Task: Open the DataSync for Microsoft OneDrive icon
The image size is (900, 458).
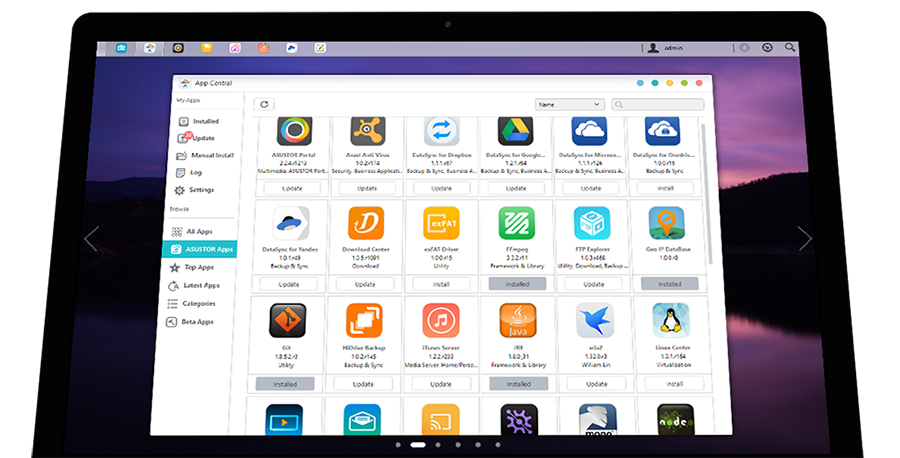Action: [589, 131]
